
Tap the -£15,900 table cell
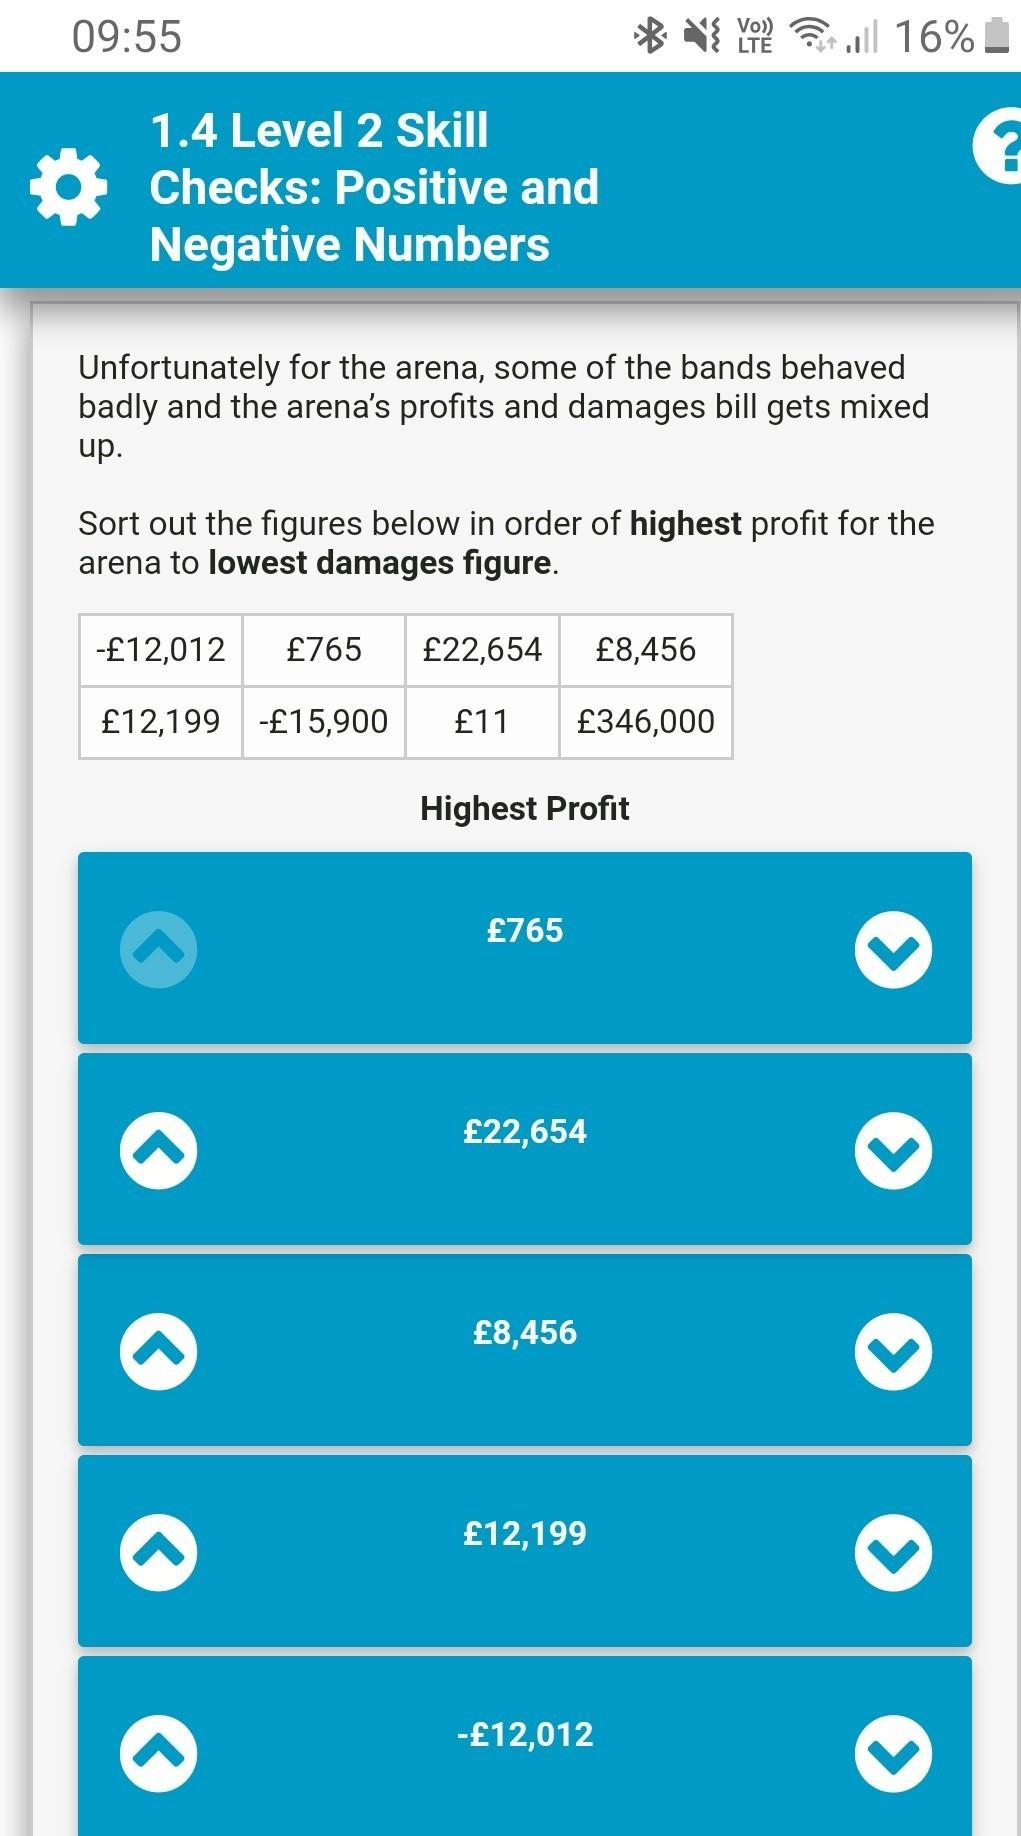[x=323, y=722]
